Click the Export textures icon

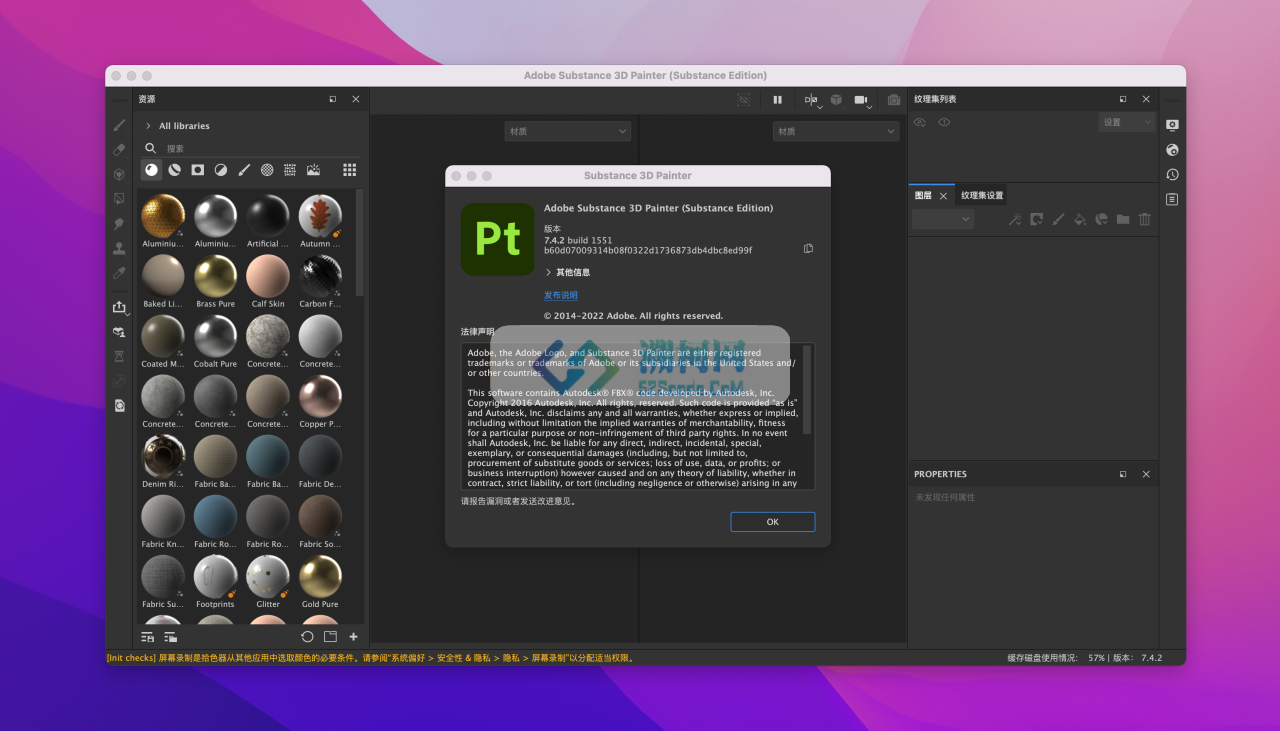click(119, 307)
